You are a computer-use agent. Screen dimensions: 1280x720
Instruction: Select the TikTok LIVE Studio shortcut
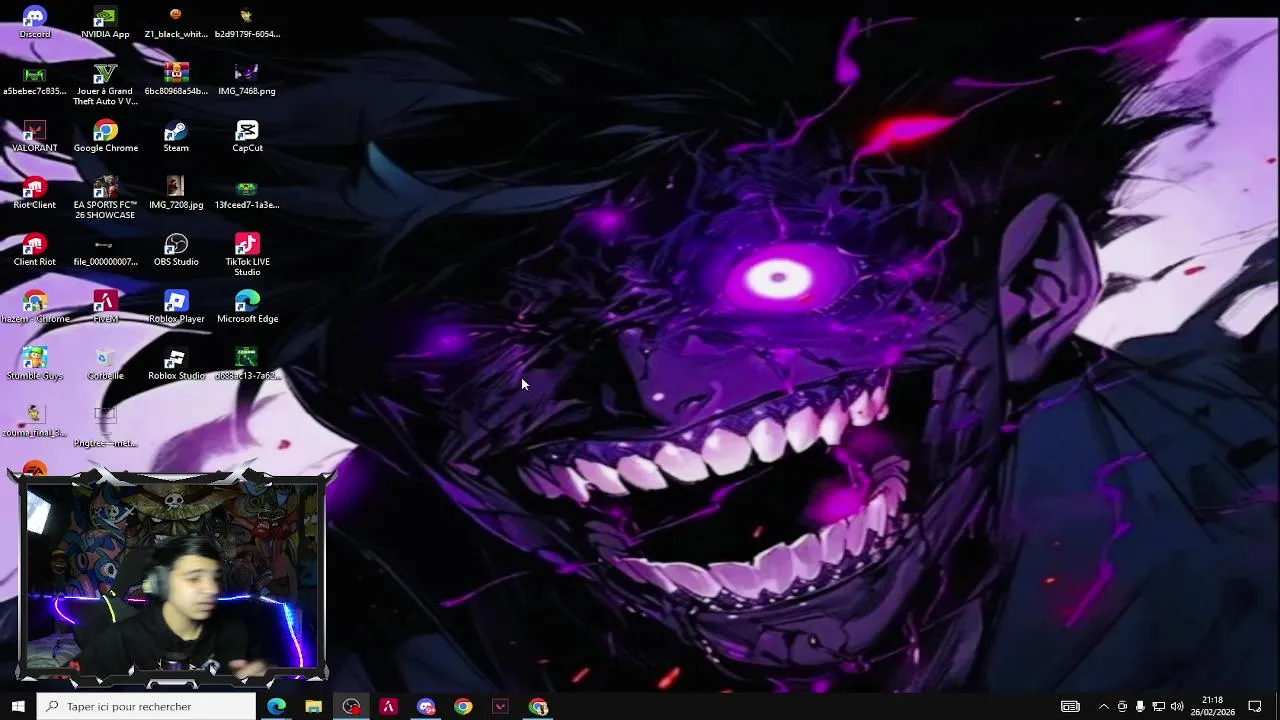point(247,256)
